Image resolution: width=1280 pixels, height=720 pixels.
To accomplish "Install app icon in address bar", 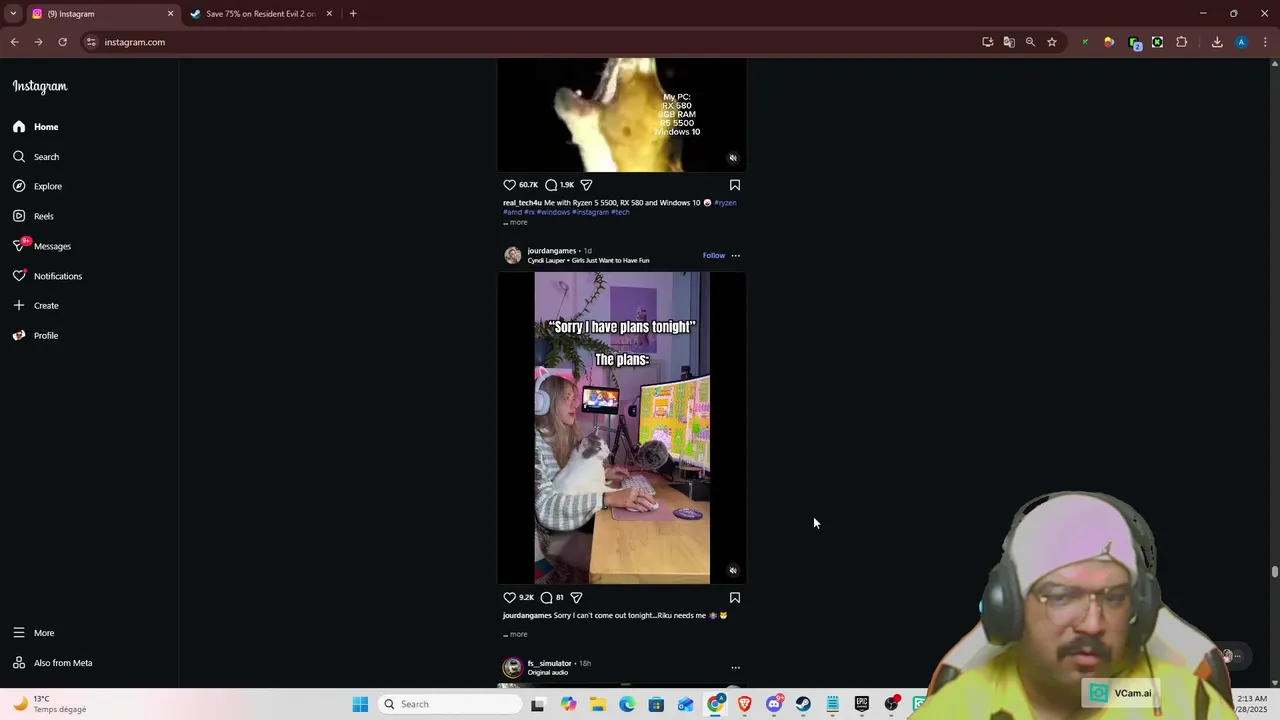I will click(988, 42).
